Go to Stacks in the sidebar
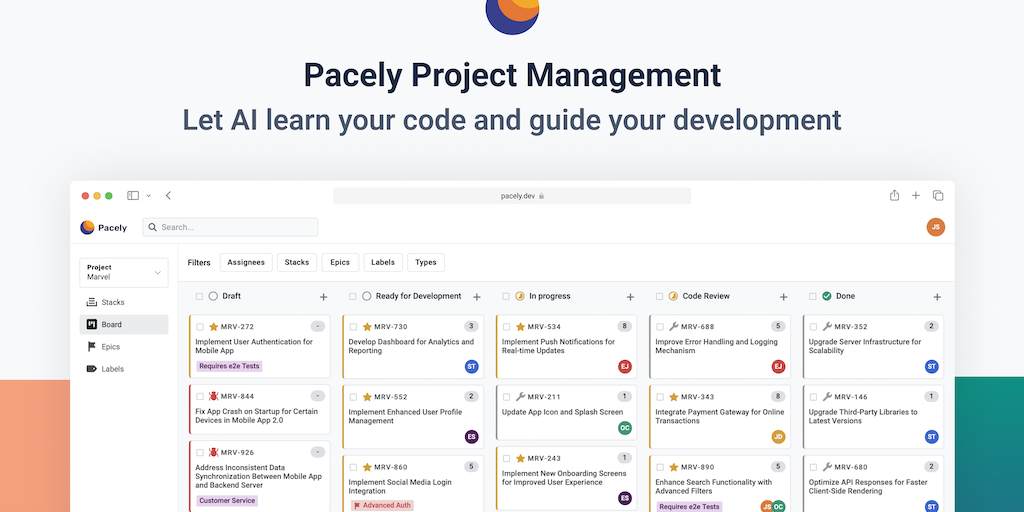1024x512 pixels. [x=113, y=302]
